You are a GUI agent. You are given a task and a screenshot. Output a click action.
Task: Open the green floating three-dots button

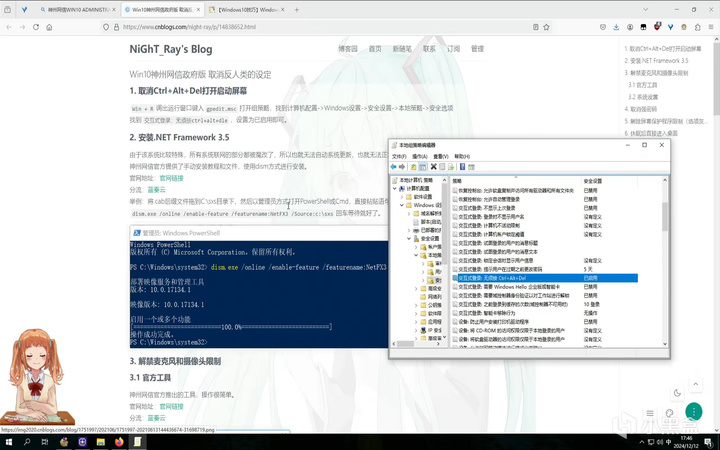click(693, 411)
